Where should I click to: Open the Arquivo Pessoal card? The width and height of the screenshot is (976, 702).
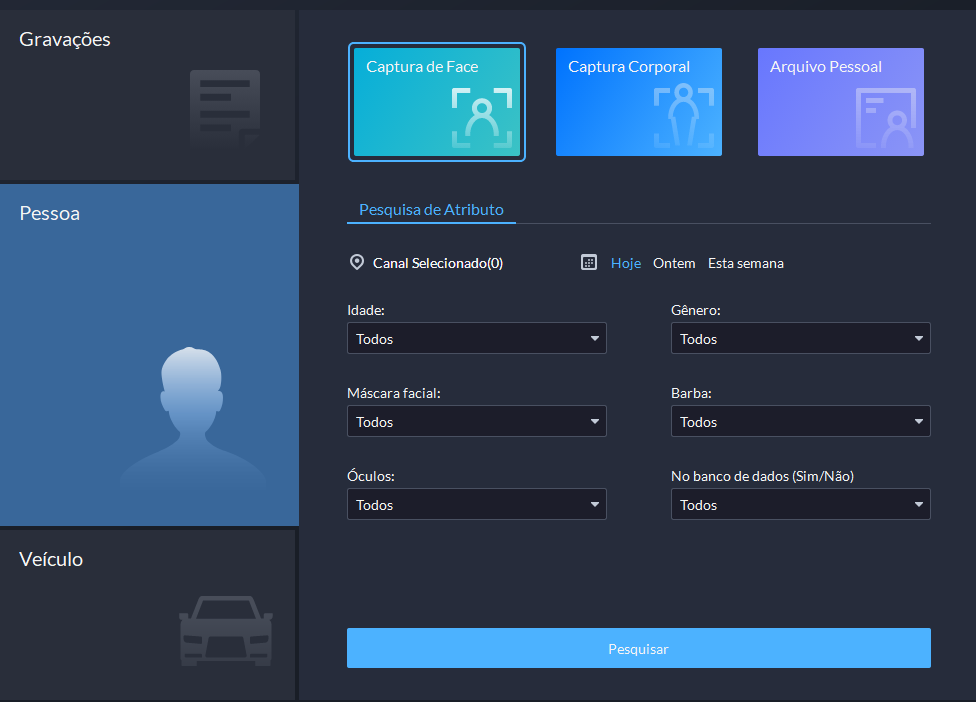click(x=841, y=102)
